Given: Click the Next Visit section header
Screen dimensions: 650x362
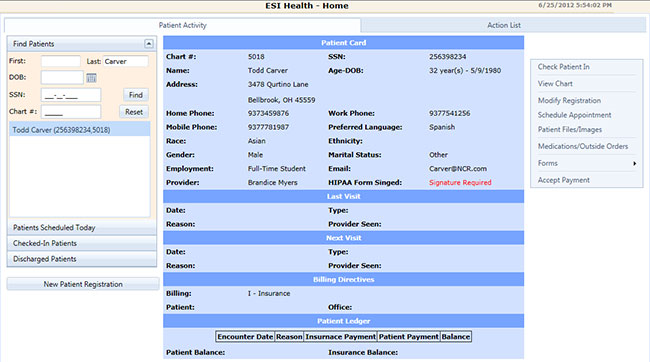Looking at the screenshot, I should pos(343,238).
